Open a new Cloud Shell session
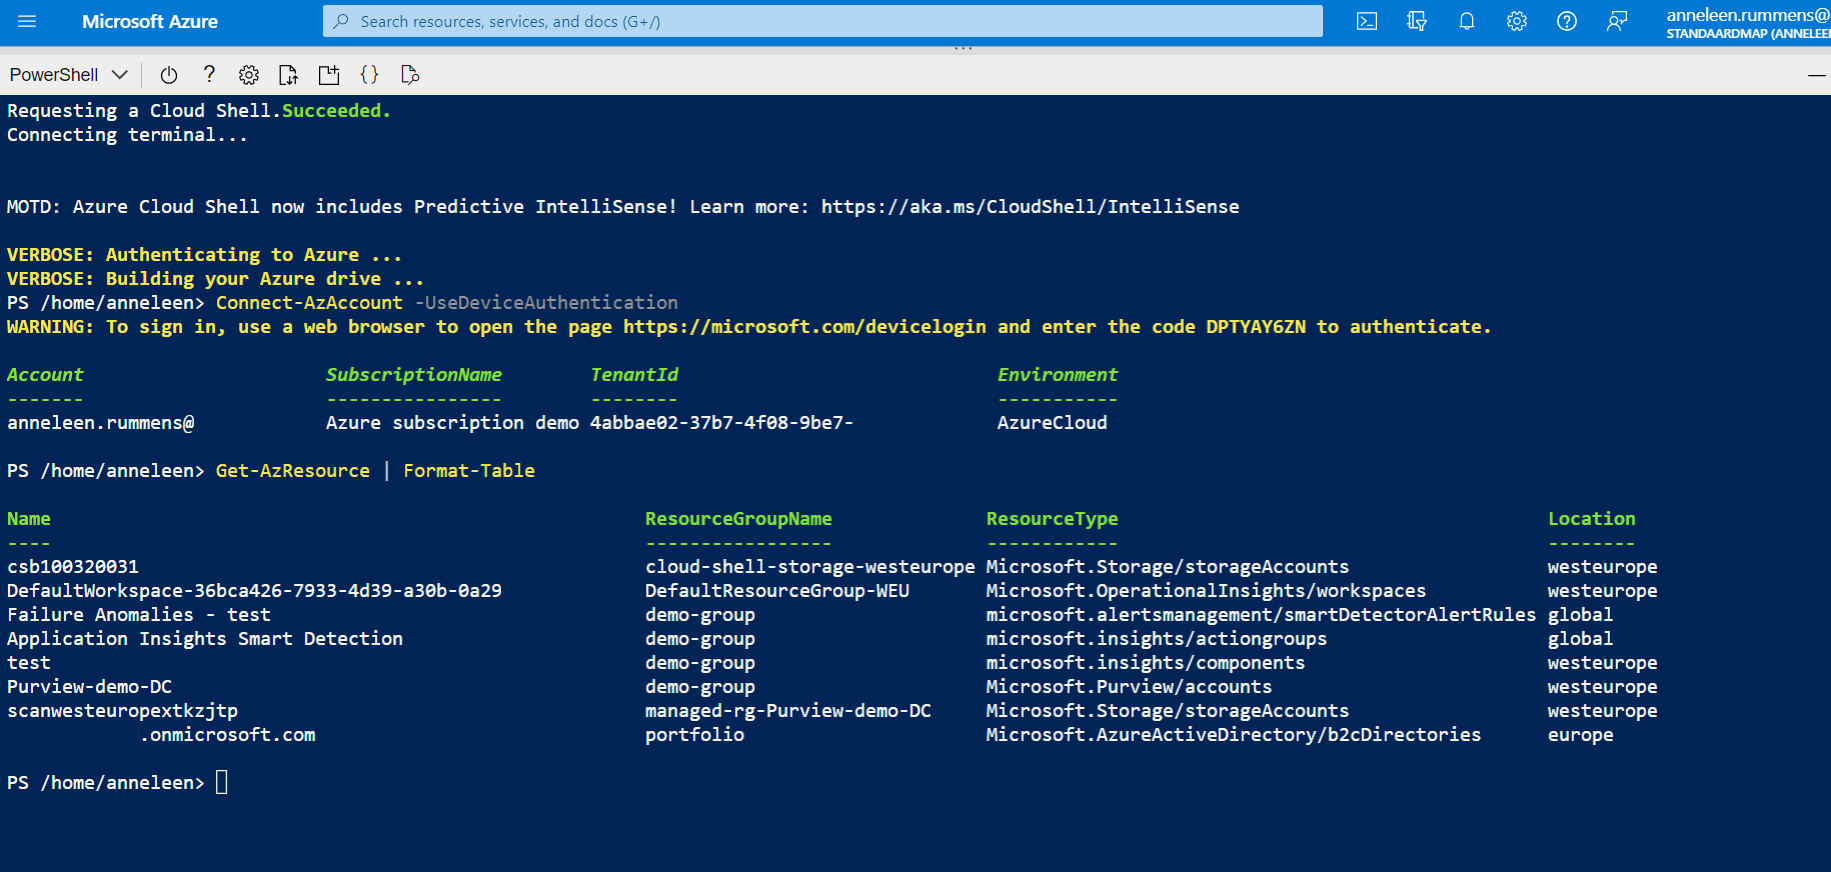This screenshot has width=1831, height=872. click(x=329, y=75)
